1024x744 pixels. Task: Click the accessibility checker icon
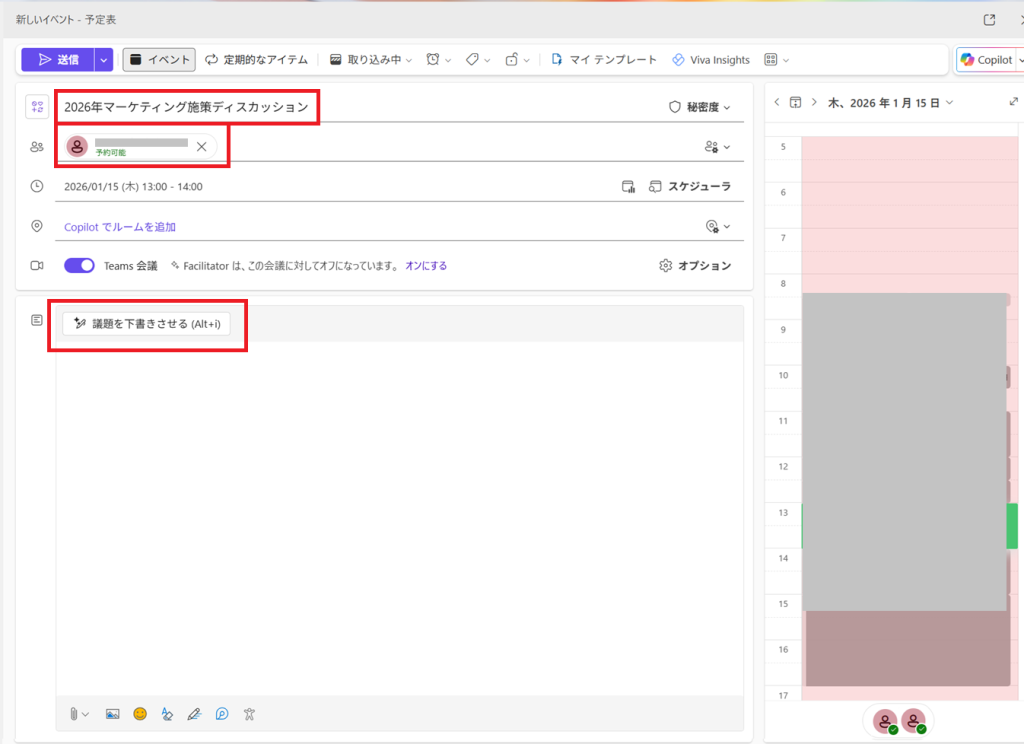point(250,714)
